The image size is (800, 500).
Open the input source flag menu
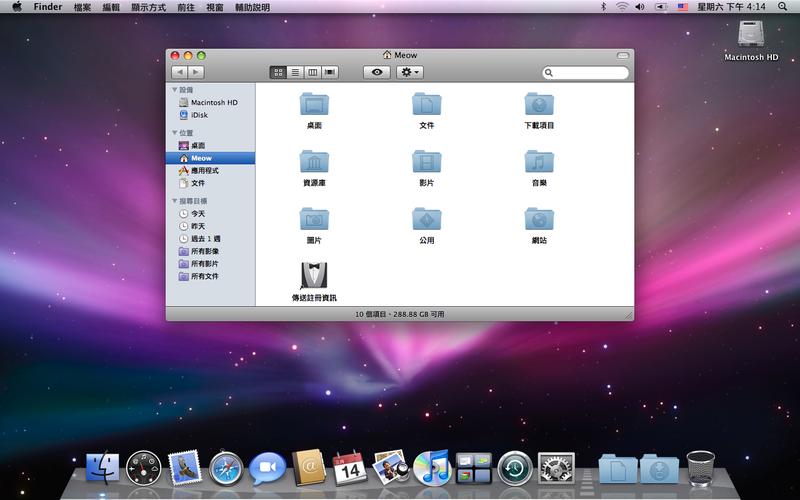[x=683, y=7]
